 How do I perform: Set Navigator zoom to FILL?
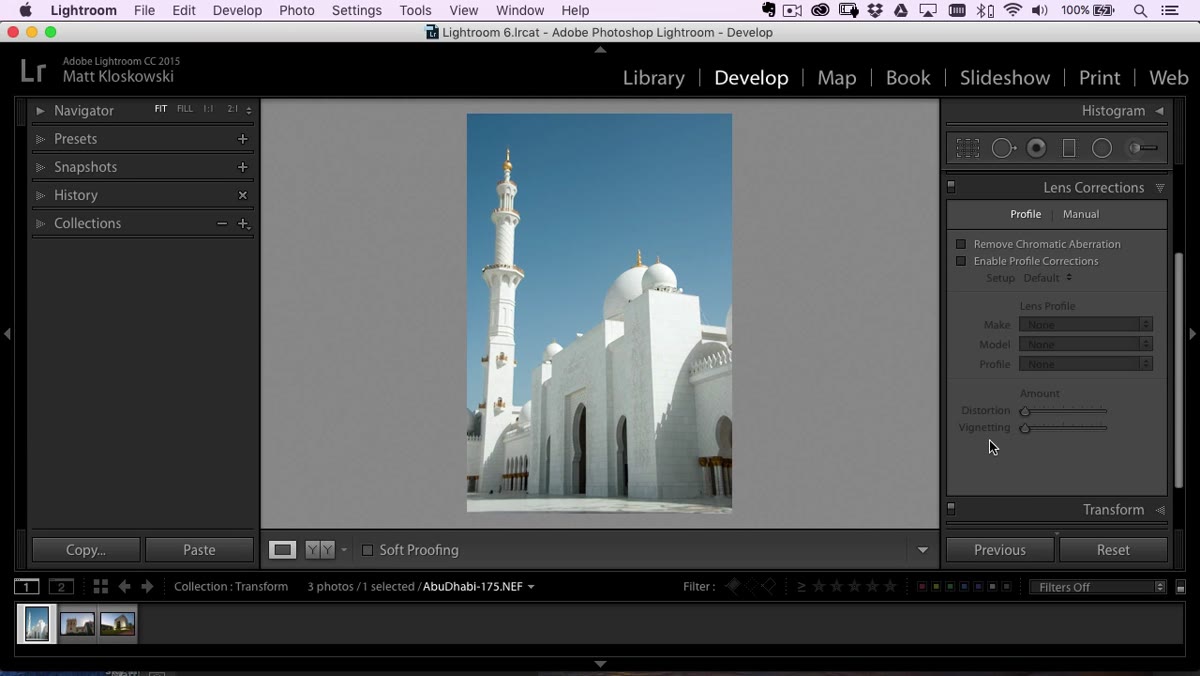(185, 109)
